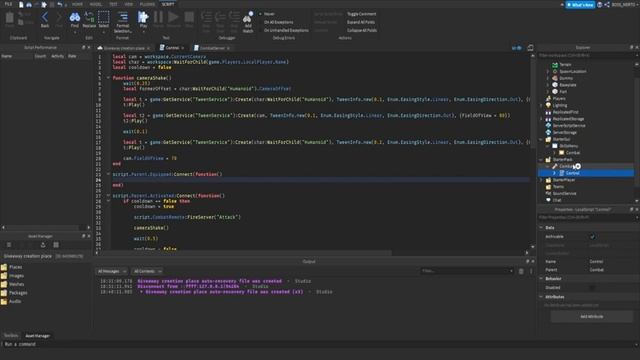Toggle the Archivable property checkbox
The height and width of the screenshot is (360, 640).
pyautogui.click(x=592, y=236)
